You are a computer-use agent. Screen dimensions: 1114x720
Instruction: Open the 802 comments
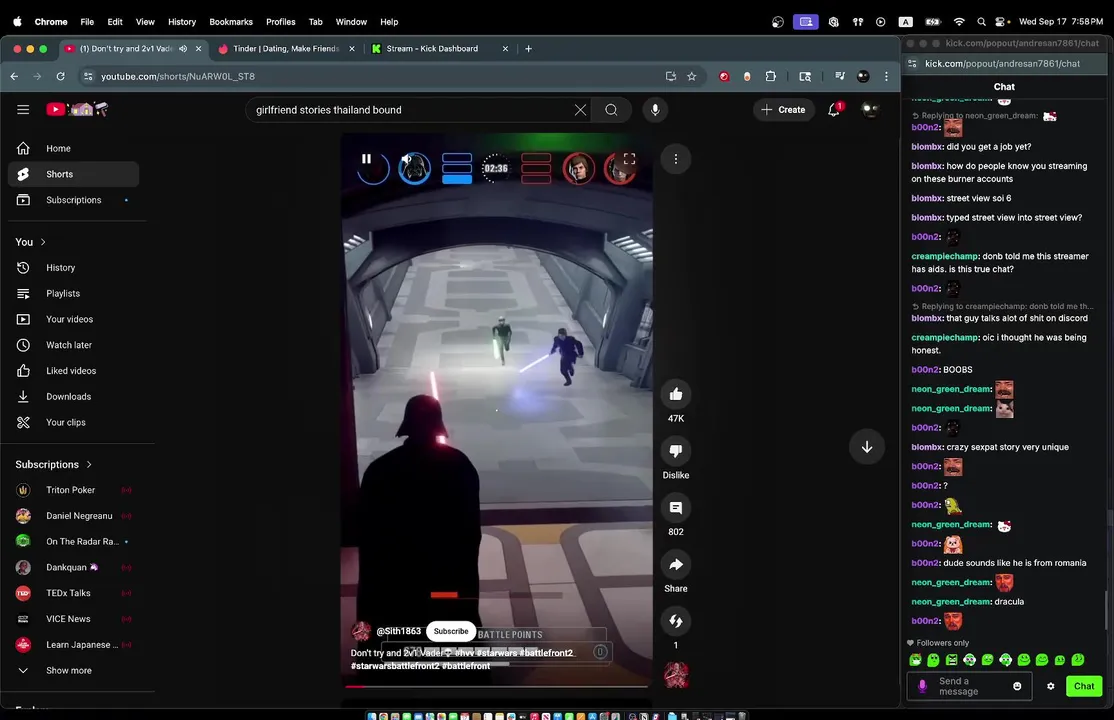[676, 508]
